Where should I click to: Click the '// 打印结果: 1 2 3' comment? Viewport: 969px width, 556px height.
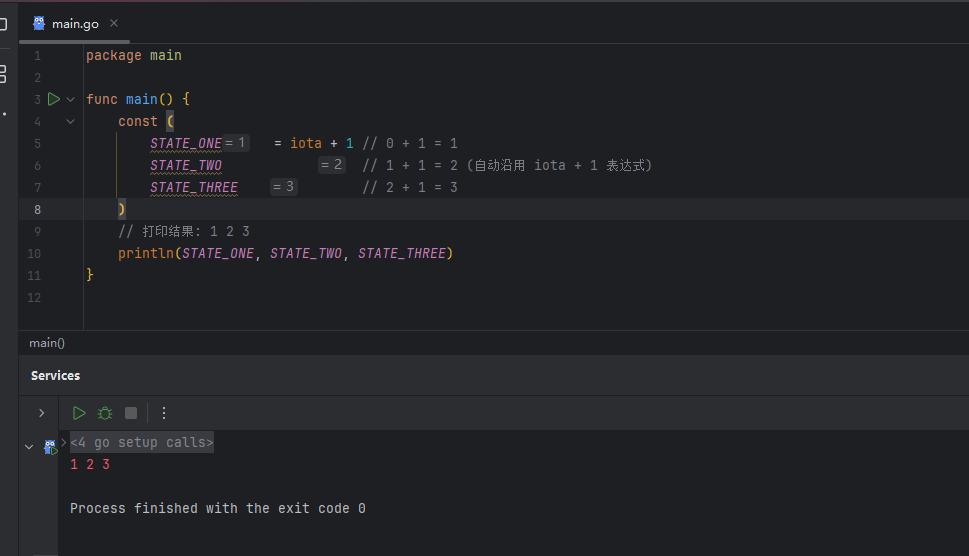(184, 231)
